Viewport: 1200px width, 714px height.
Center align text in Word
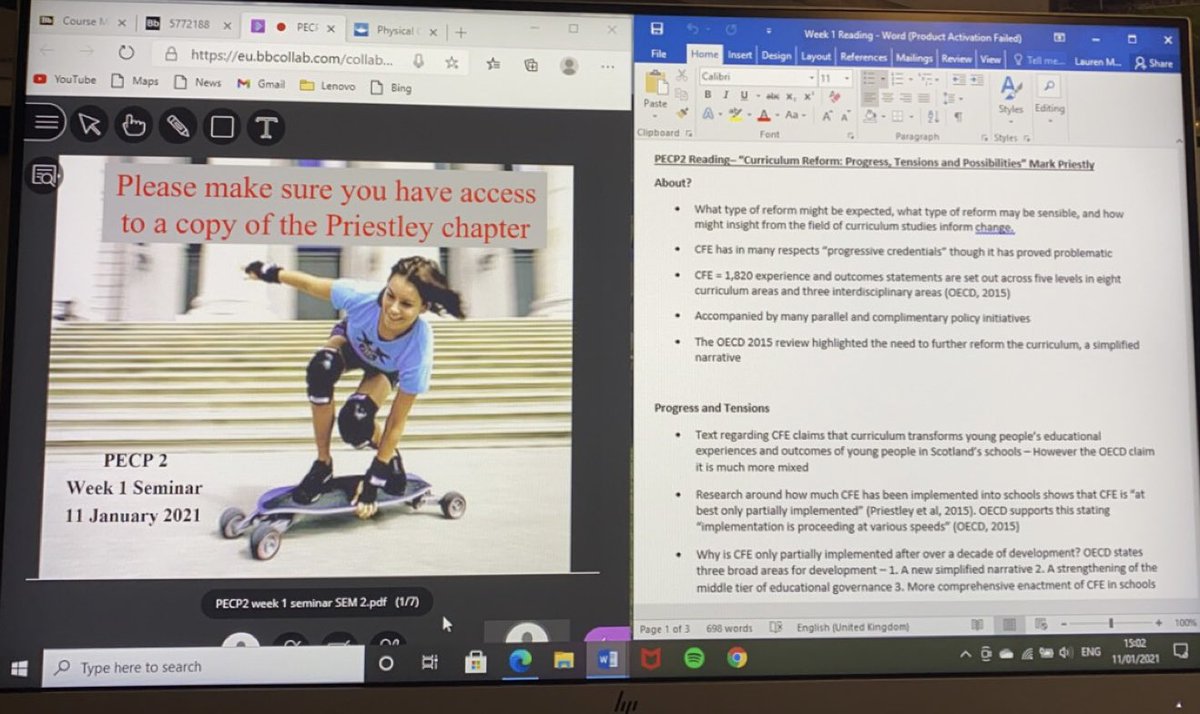[x=887, y=97]
